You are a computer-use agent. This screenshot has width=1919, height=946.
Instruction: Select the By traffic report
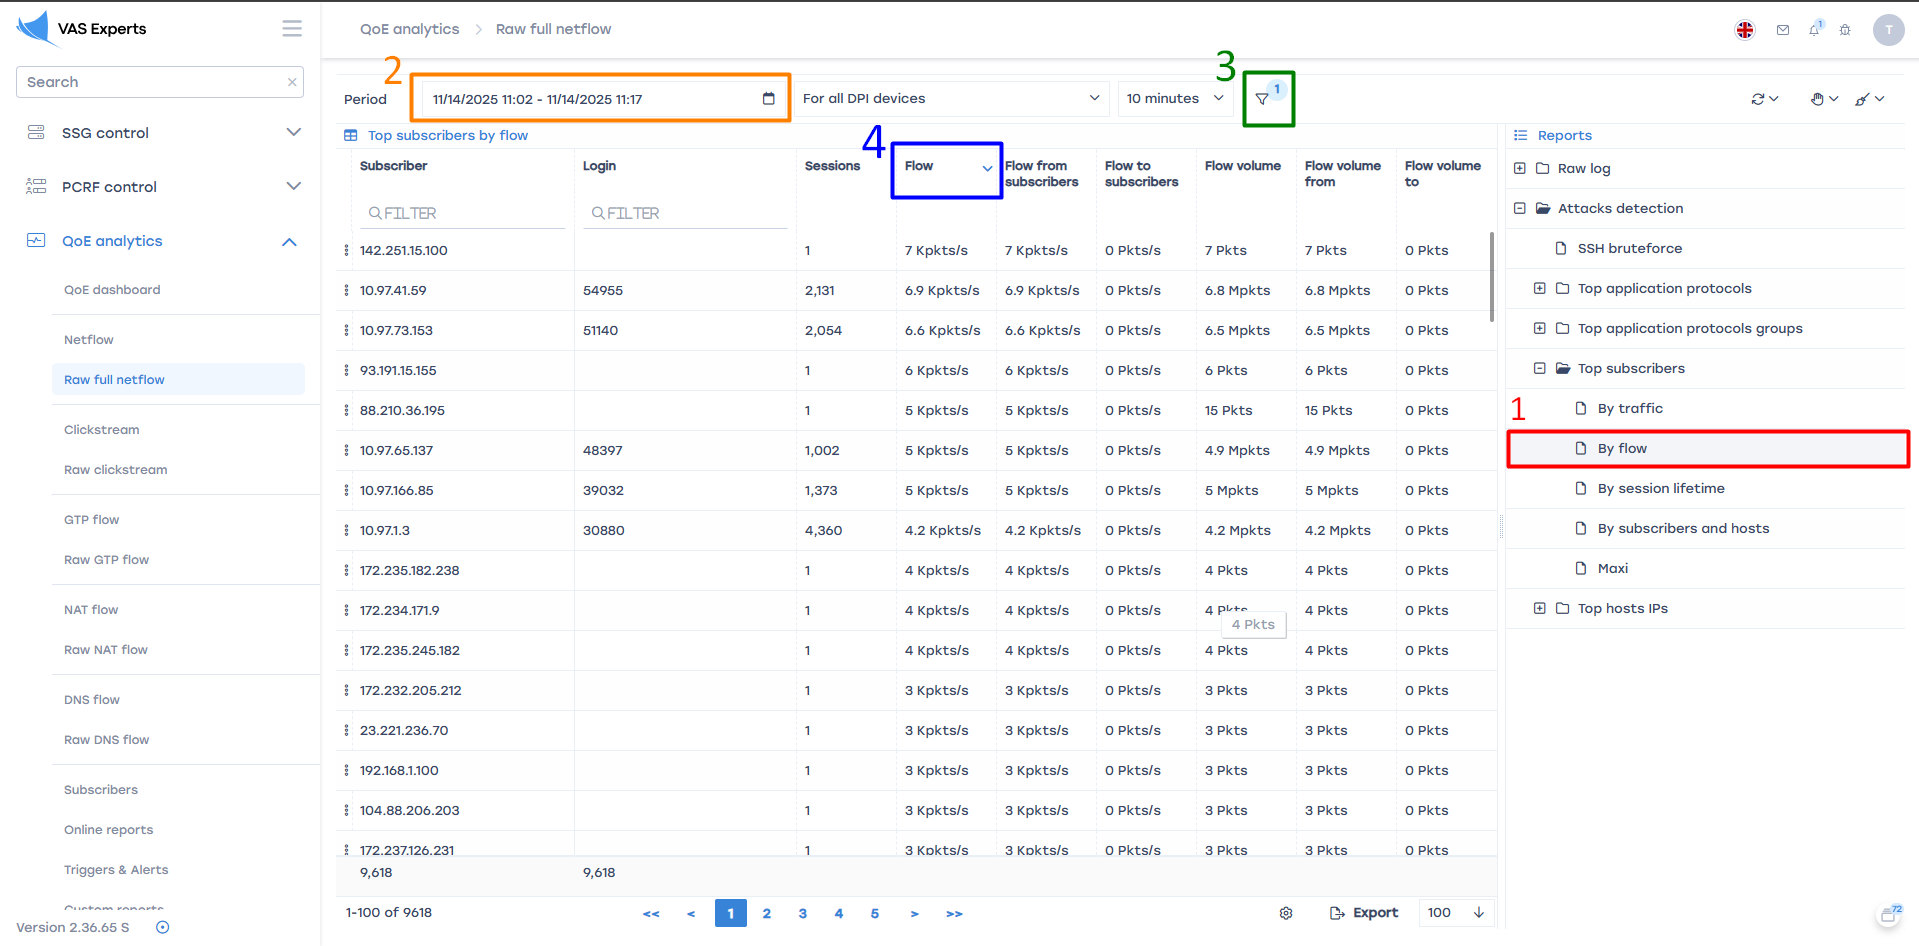pyautogui.click(x=1630, y=409)
